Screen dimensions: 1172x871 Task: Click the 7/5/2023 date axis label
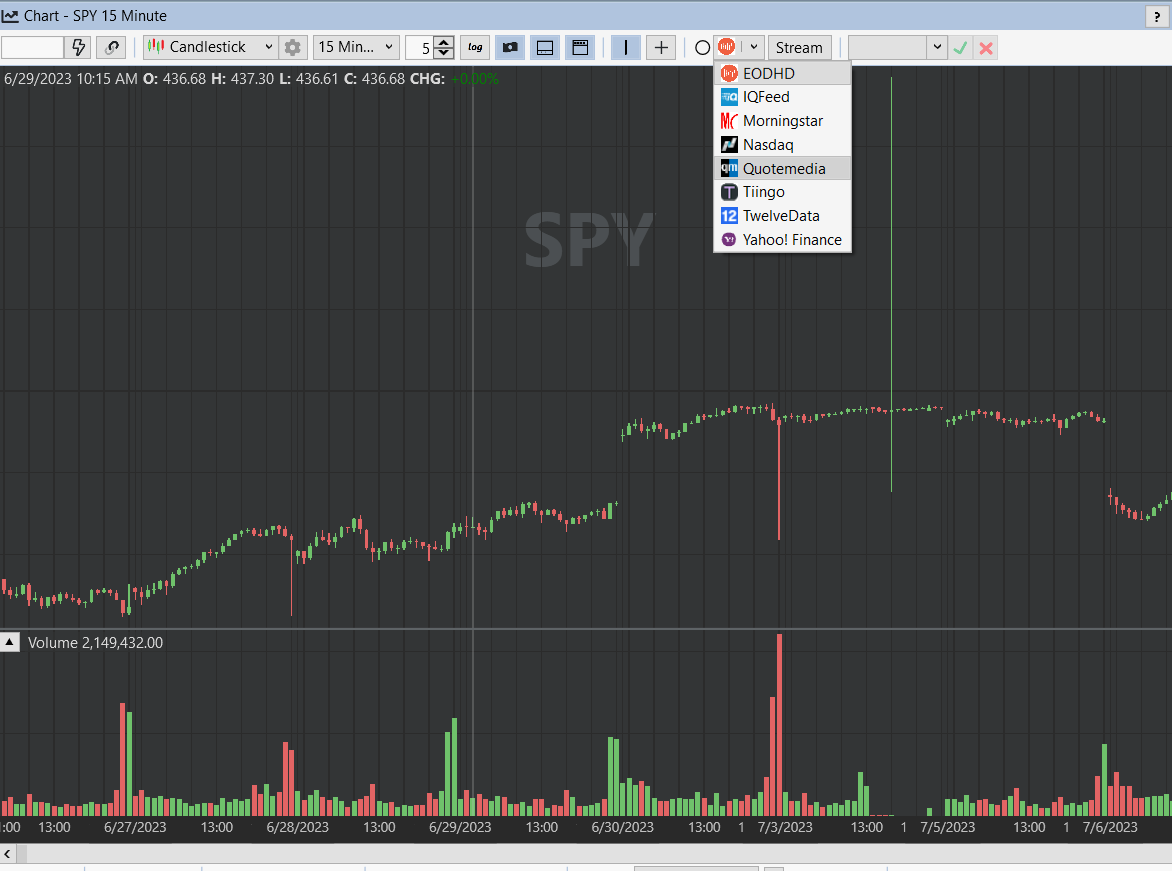point(947,828)
